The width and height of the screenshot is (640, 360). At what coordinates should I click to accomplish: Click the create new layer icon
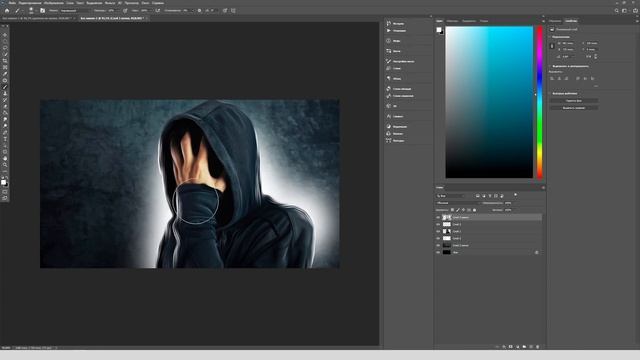pos(531,347)
